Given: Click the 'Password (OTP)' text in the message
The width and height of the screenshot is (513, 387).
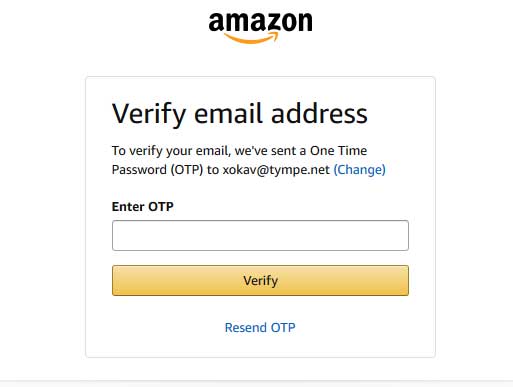Looking at the screenshot, I should (x=157, y=170).
